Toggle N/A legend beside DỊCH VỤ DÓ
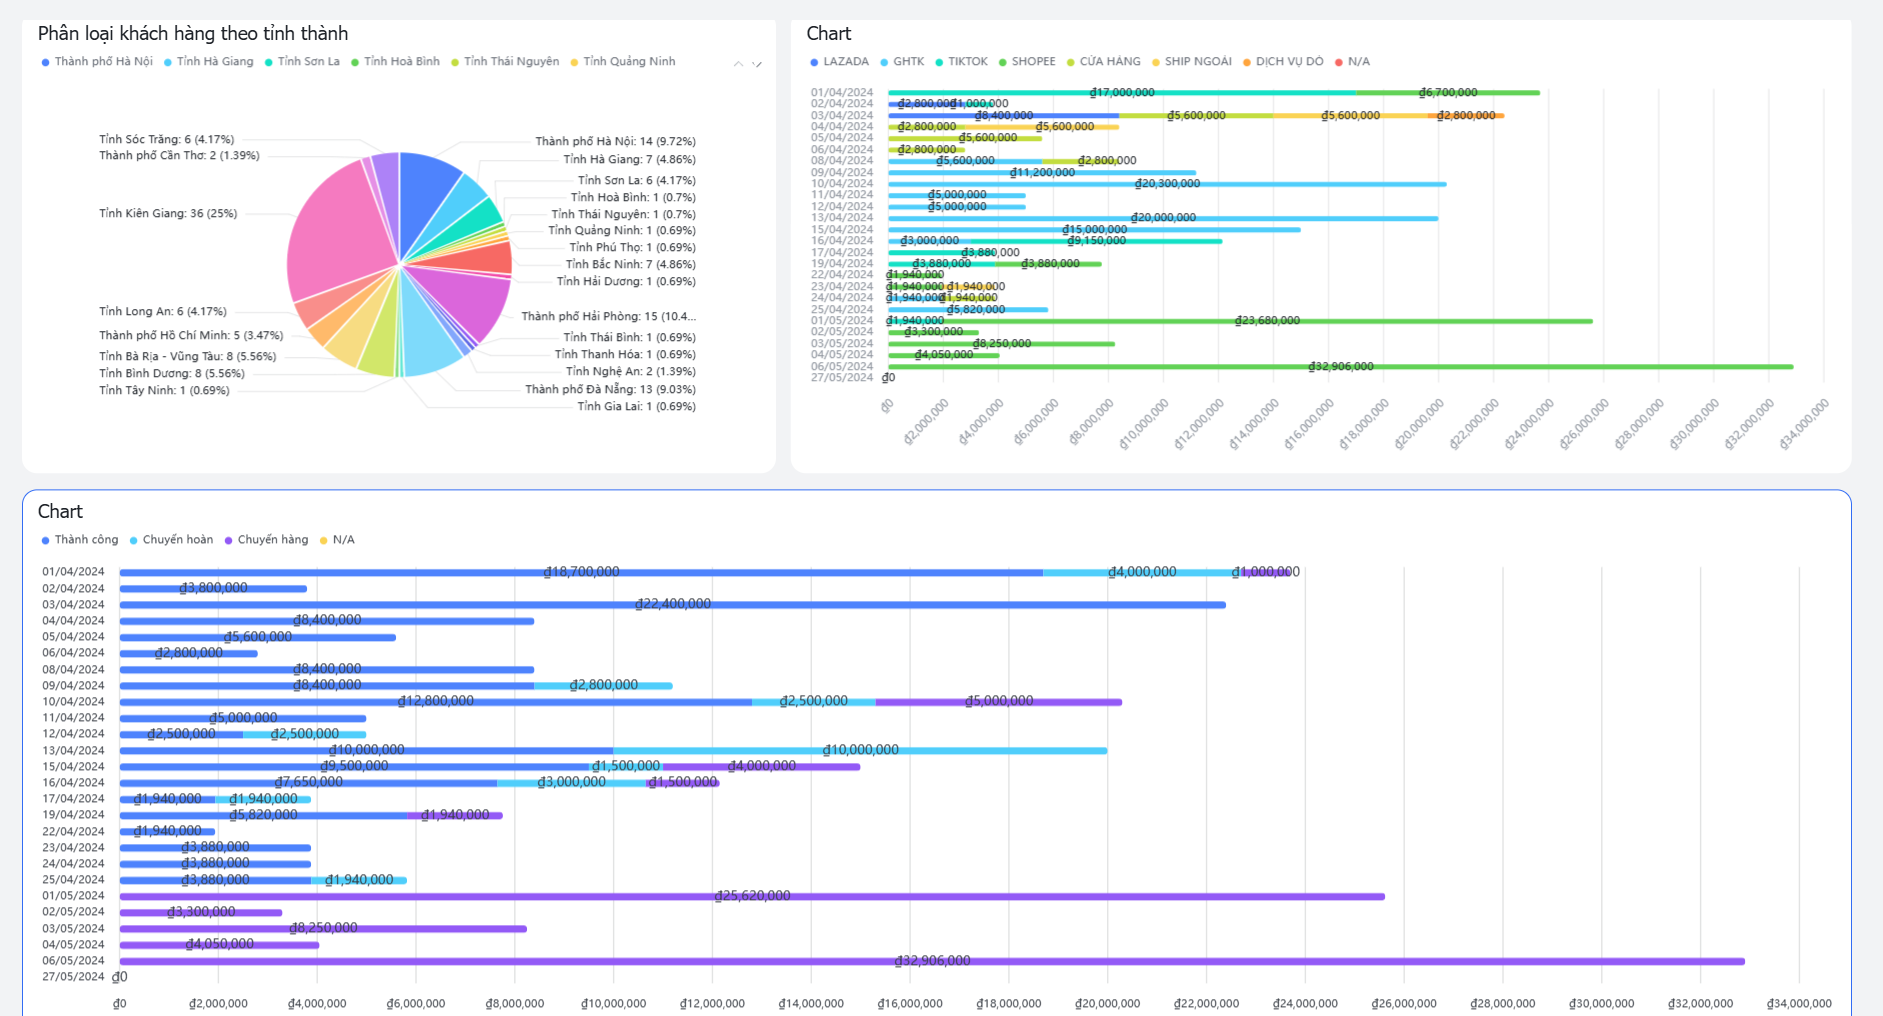 coord(1352,62)
